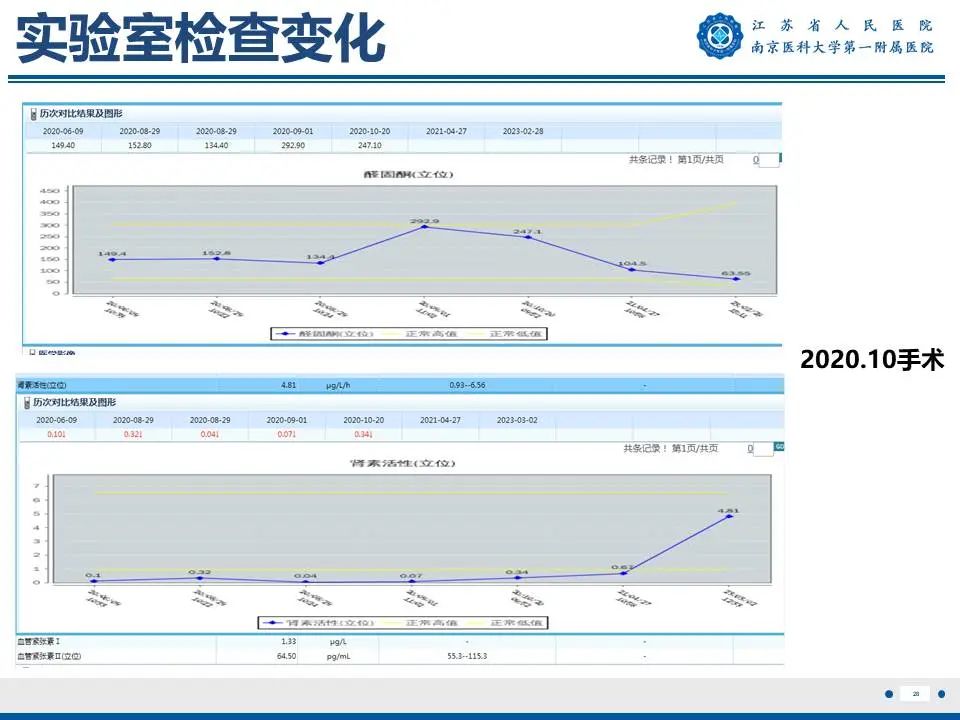Image resolution: width=960 pixels, height=720 pixels.
Task: Click the left slide navigation dot
Action: coord(889,694)
